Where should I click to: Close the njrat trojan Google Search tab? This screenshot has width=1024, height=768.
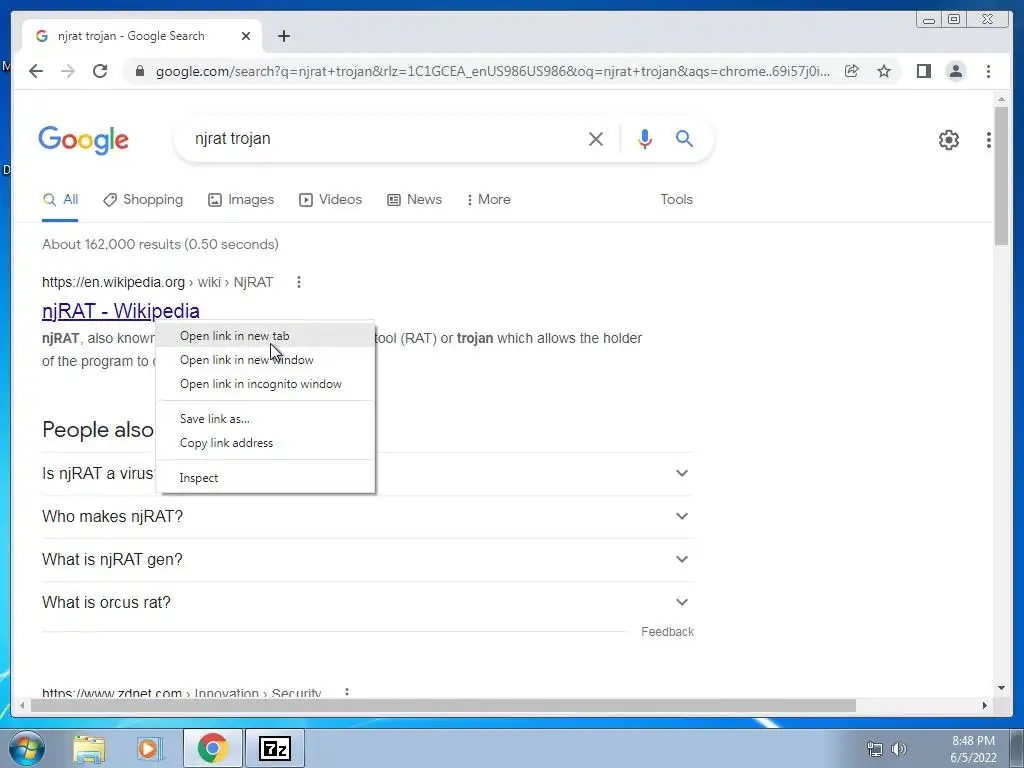(246, 36)
